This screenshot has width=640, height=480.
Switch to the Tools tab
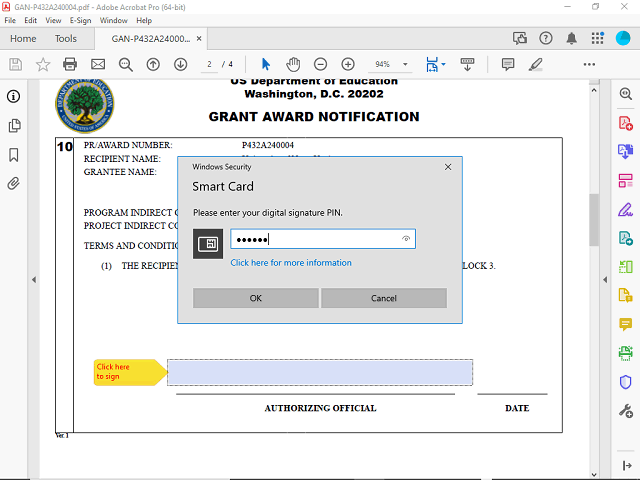(66, 39)
